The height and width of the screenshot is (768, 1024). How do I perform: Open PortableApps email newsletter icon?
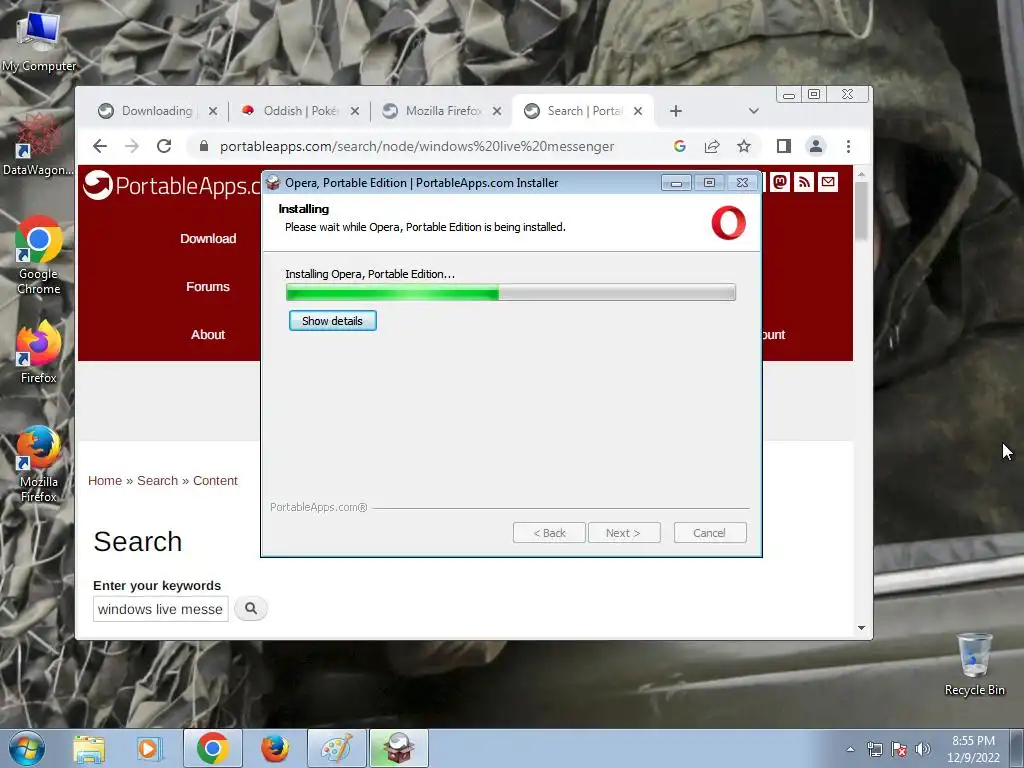coord(828,182)
